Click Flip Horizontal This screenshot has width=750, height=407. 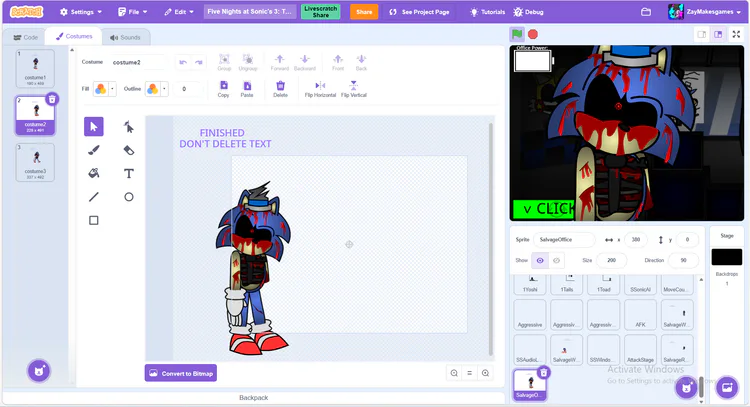point(320,88)
